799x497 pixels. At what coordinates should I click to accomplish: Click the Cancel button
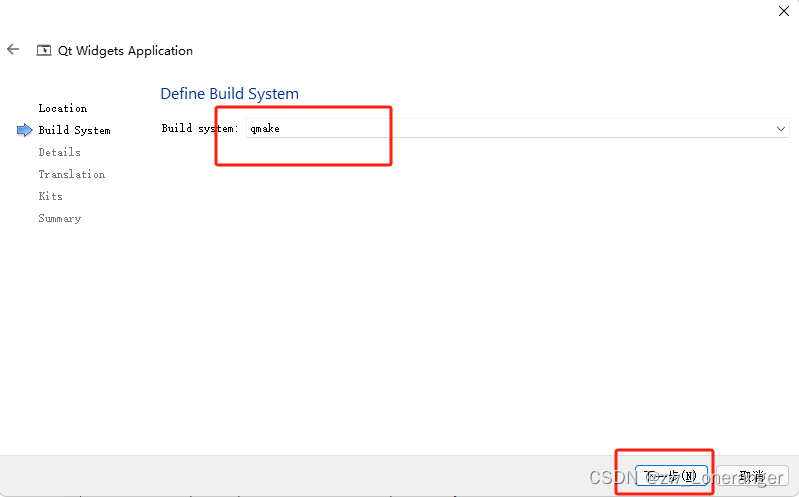click(x=752, y=476)
